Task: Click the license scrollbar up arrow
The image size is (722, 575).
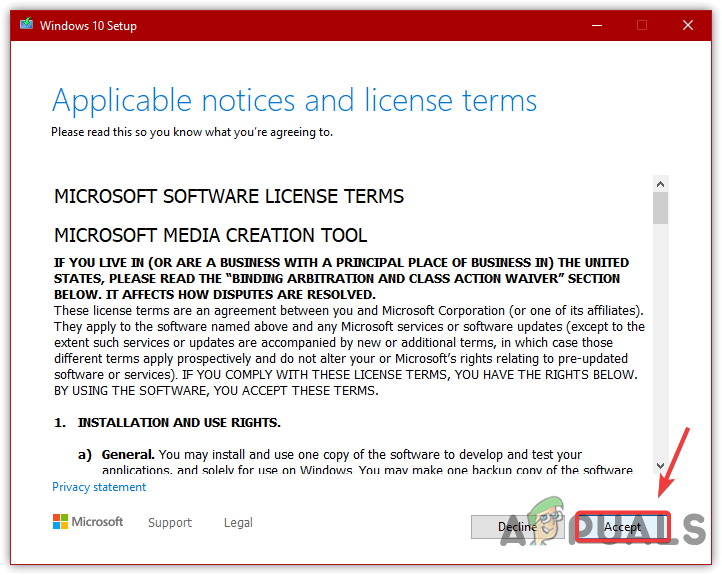Action: click(660, 184)
